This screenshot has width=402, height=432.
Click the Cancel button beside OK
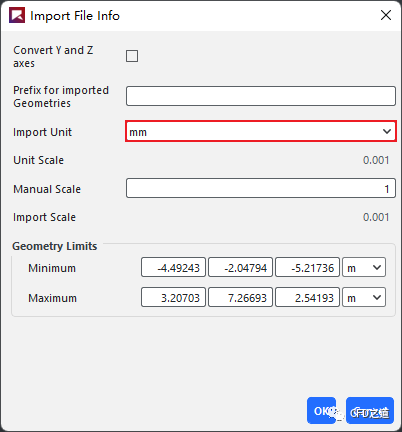point(370,411)
